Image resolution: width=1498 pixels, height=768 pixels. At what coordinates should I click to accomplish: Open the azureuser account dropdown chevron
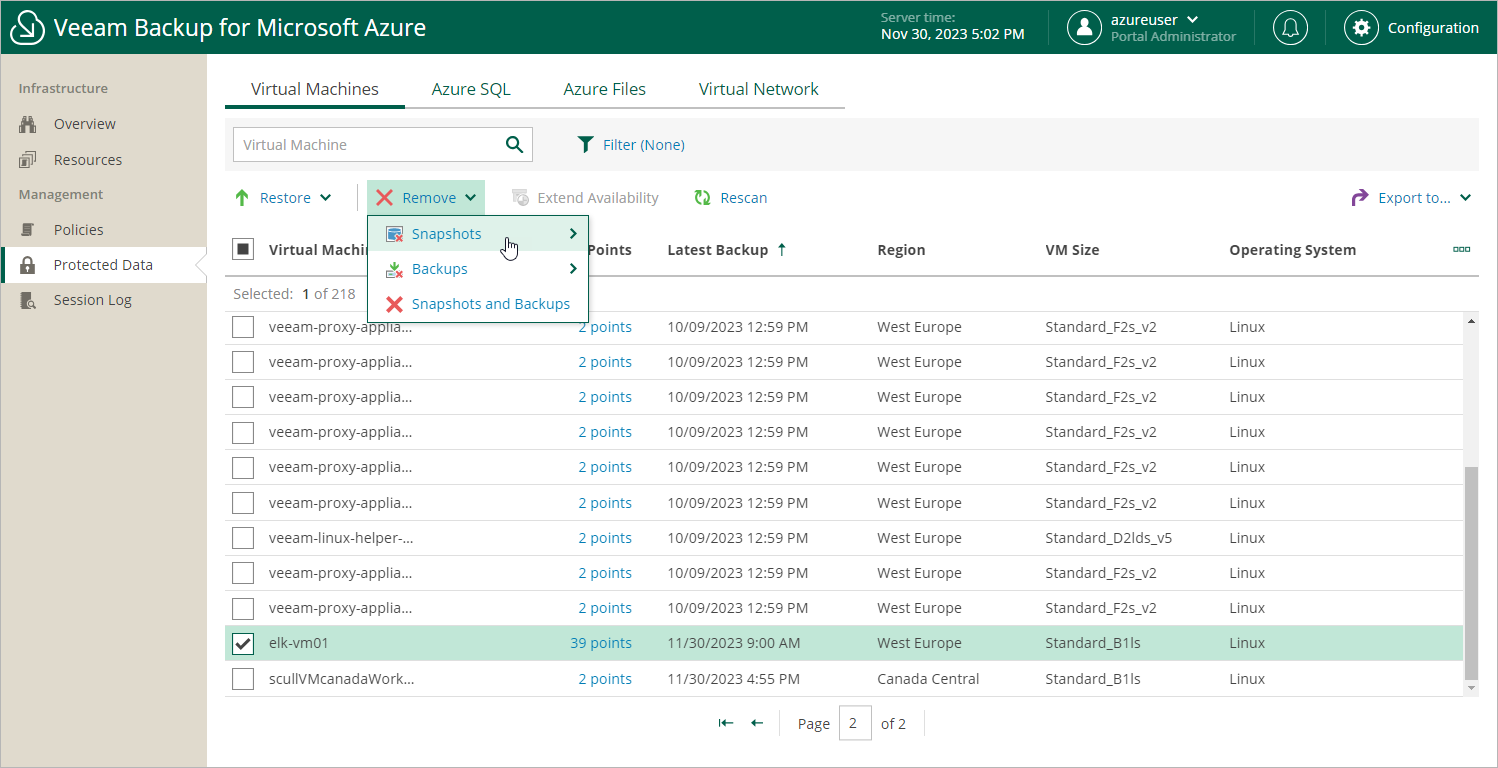[x=1192, y=19]
